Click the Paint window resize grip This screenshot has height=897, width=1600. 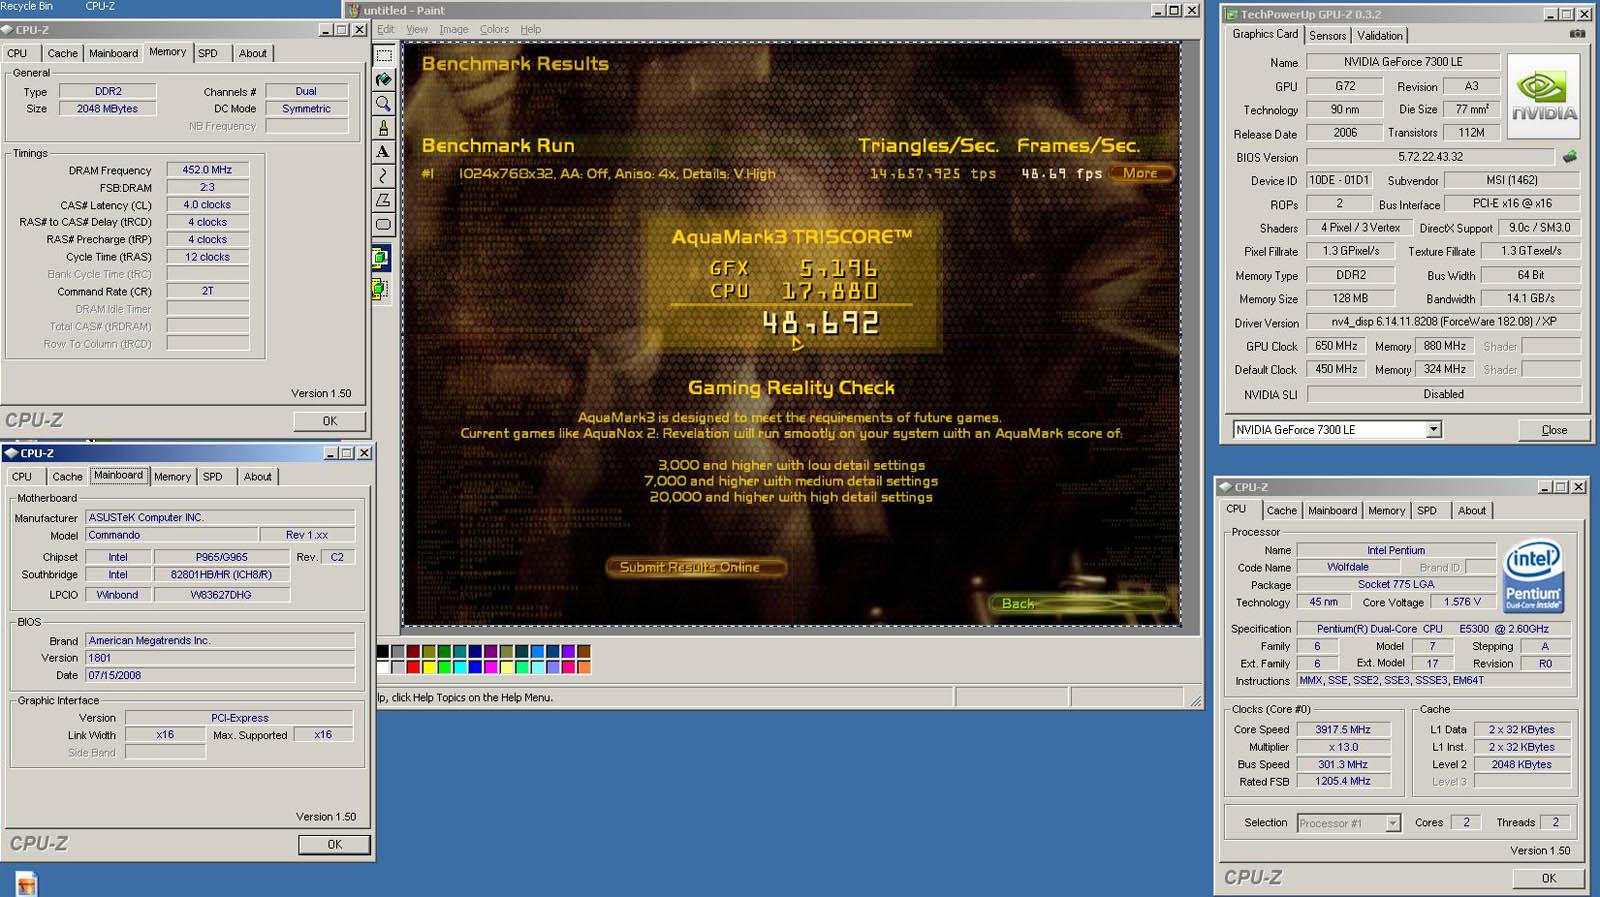[x=1195, y=700]
